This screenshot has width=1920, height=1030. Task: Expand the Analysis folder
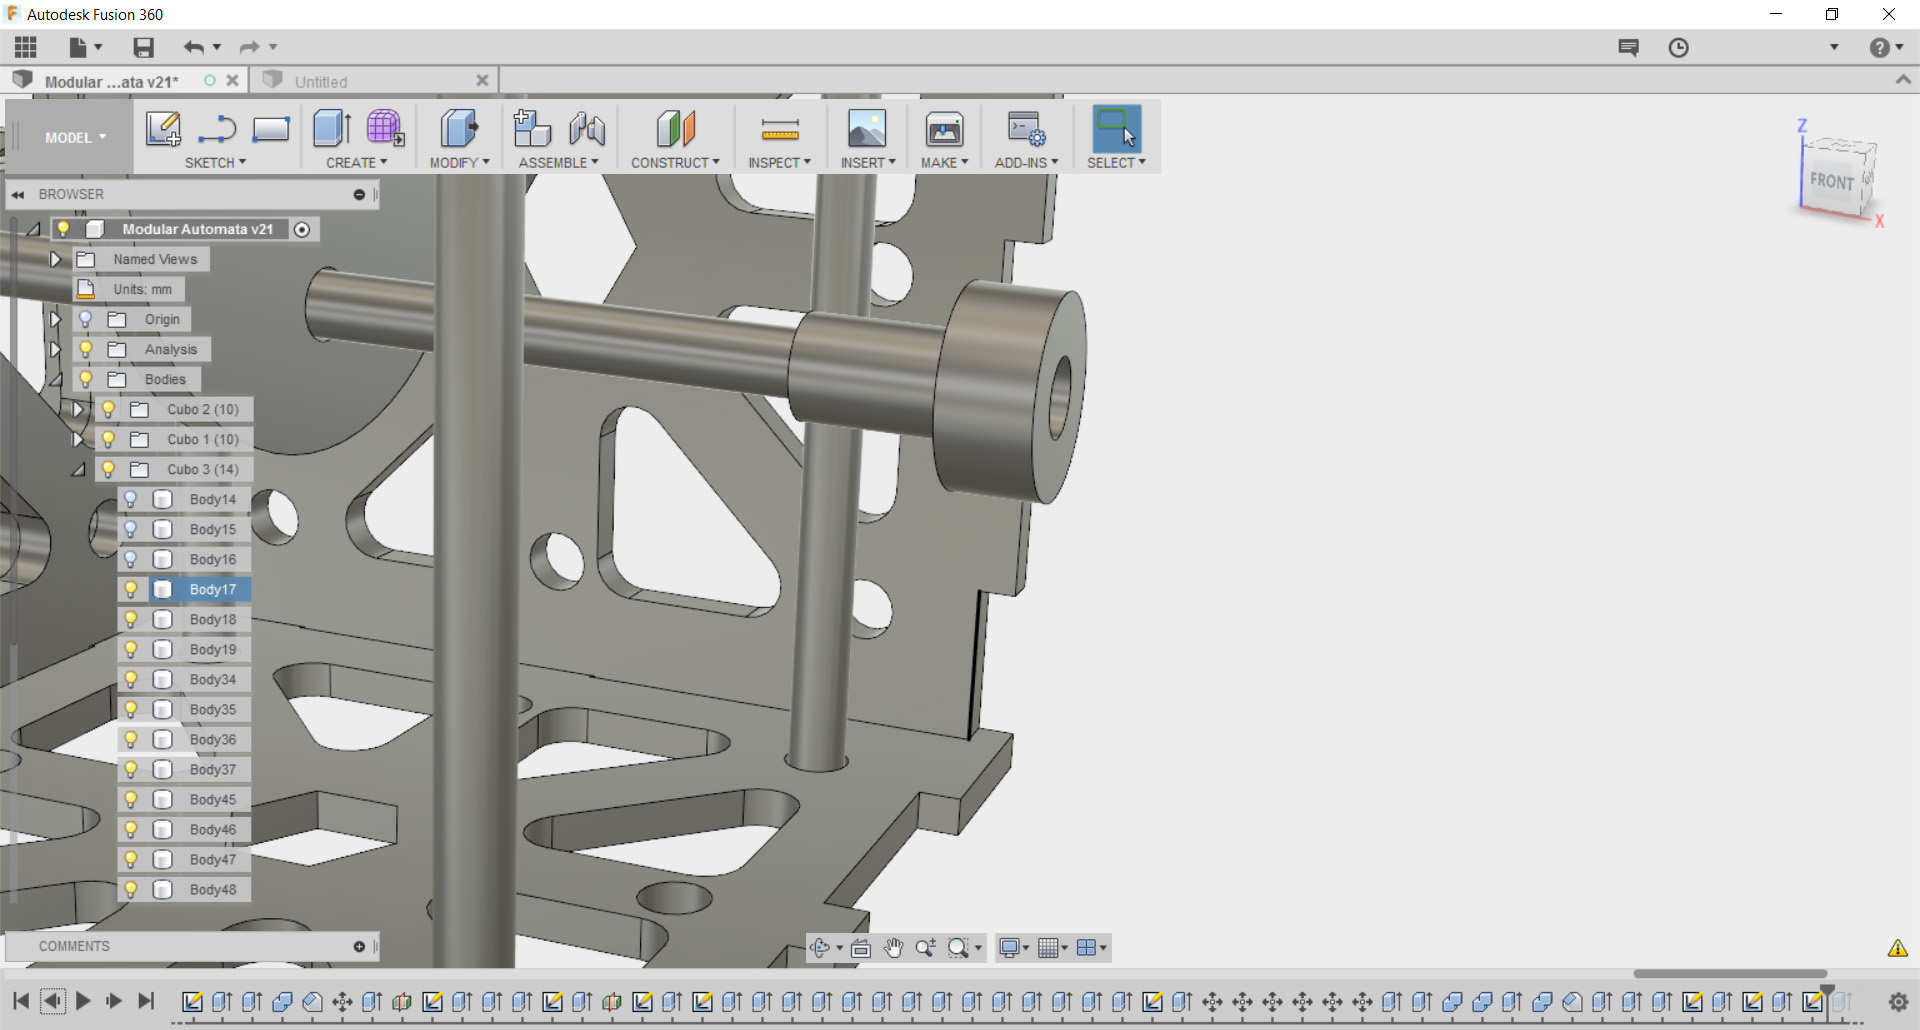(x=56, y=349)
